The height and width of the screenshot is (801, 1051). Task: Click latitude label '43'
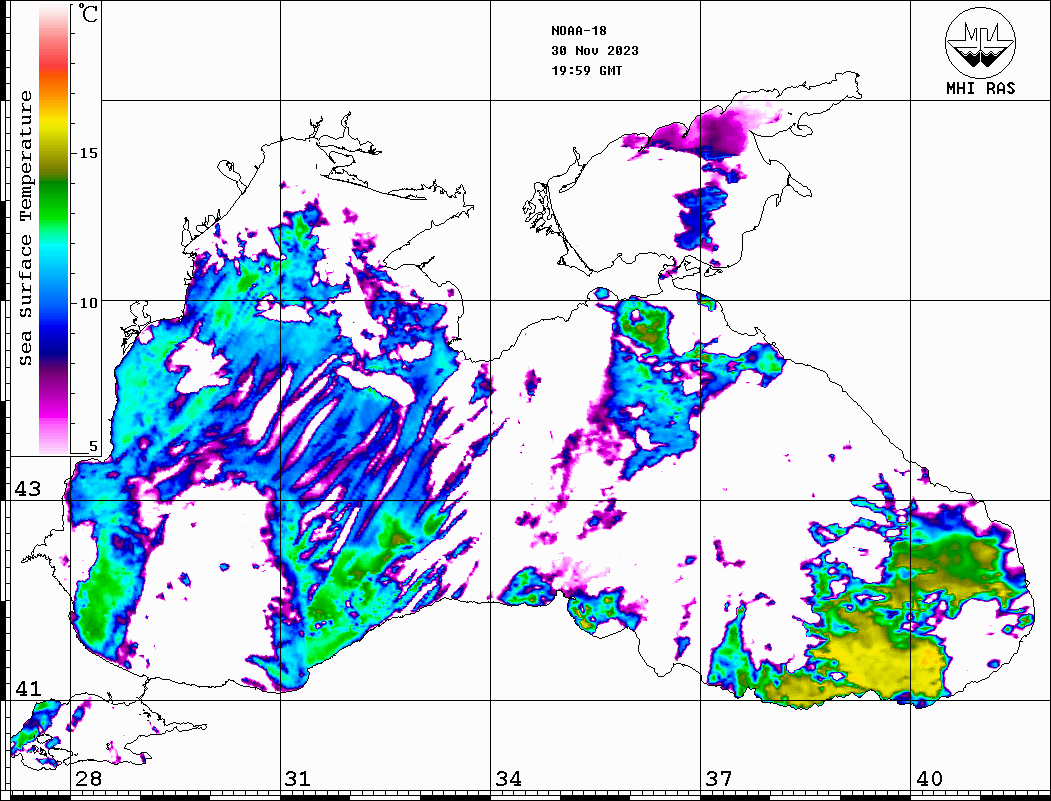coord(27,489)
